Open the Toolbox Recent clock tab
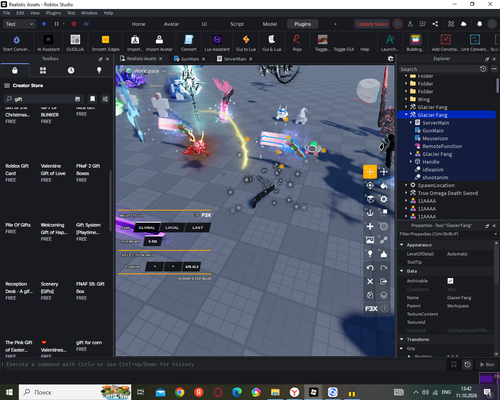500x400 pixels. coord(71,70)
